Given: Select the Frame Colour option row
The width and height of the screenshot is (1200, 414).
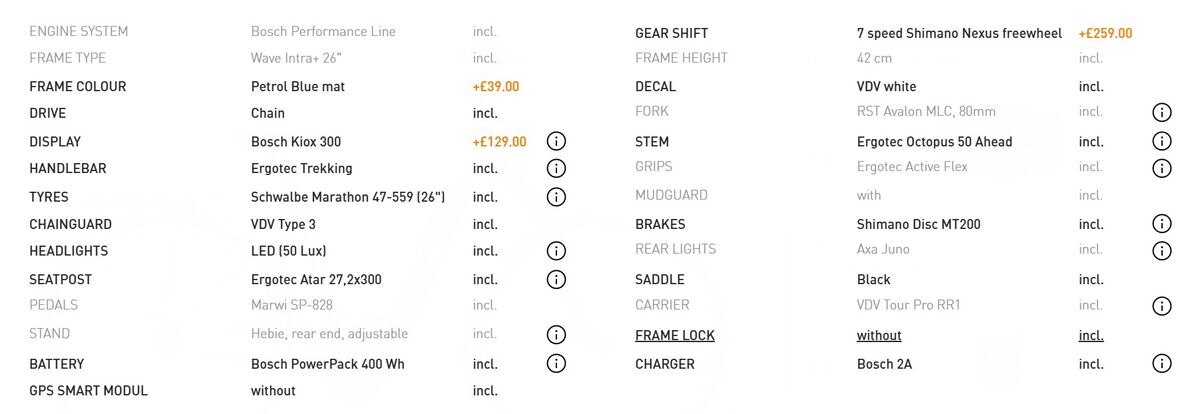Looking at the screenshot, I should click(x=78, y=87).
